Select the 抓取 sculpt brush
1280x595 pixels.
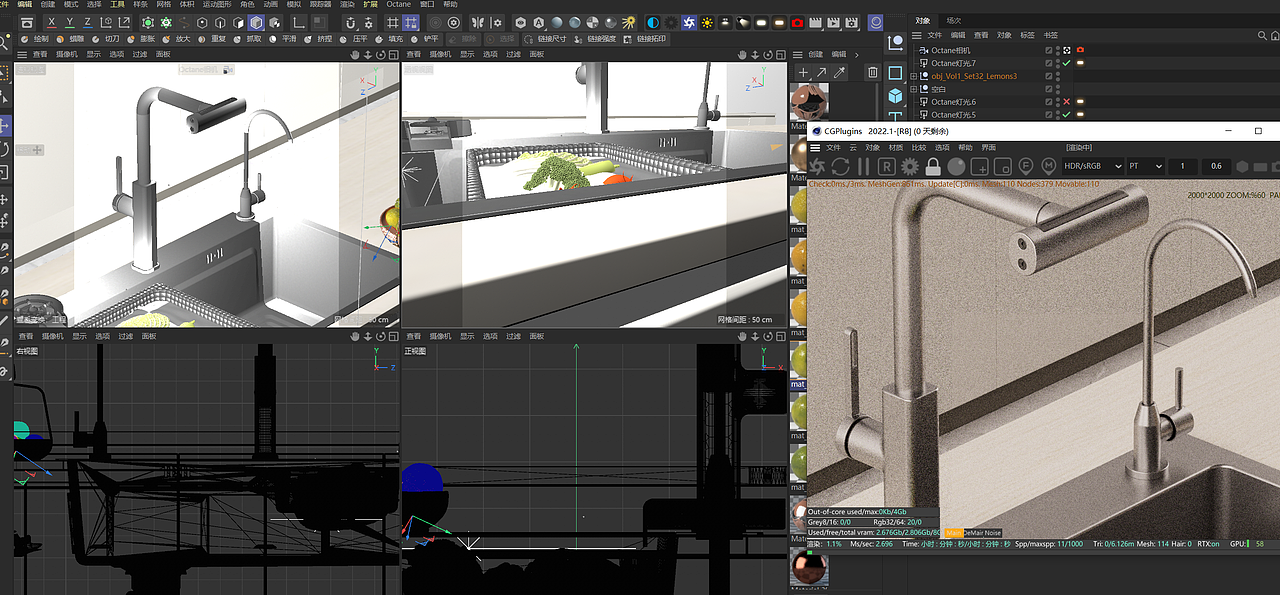[247, 39]
